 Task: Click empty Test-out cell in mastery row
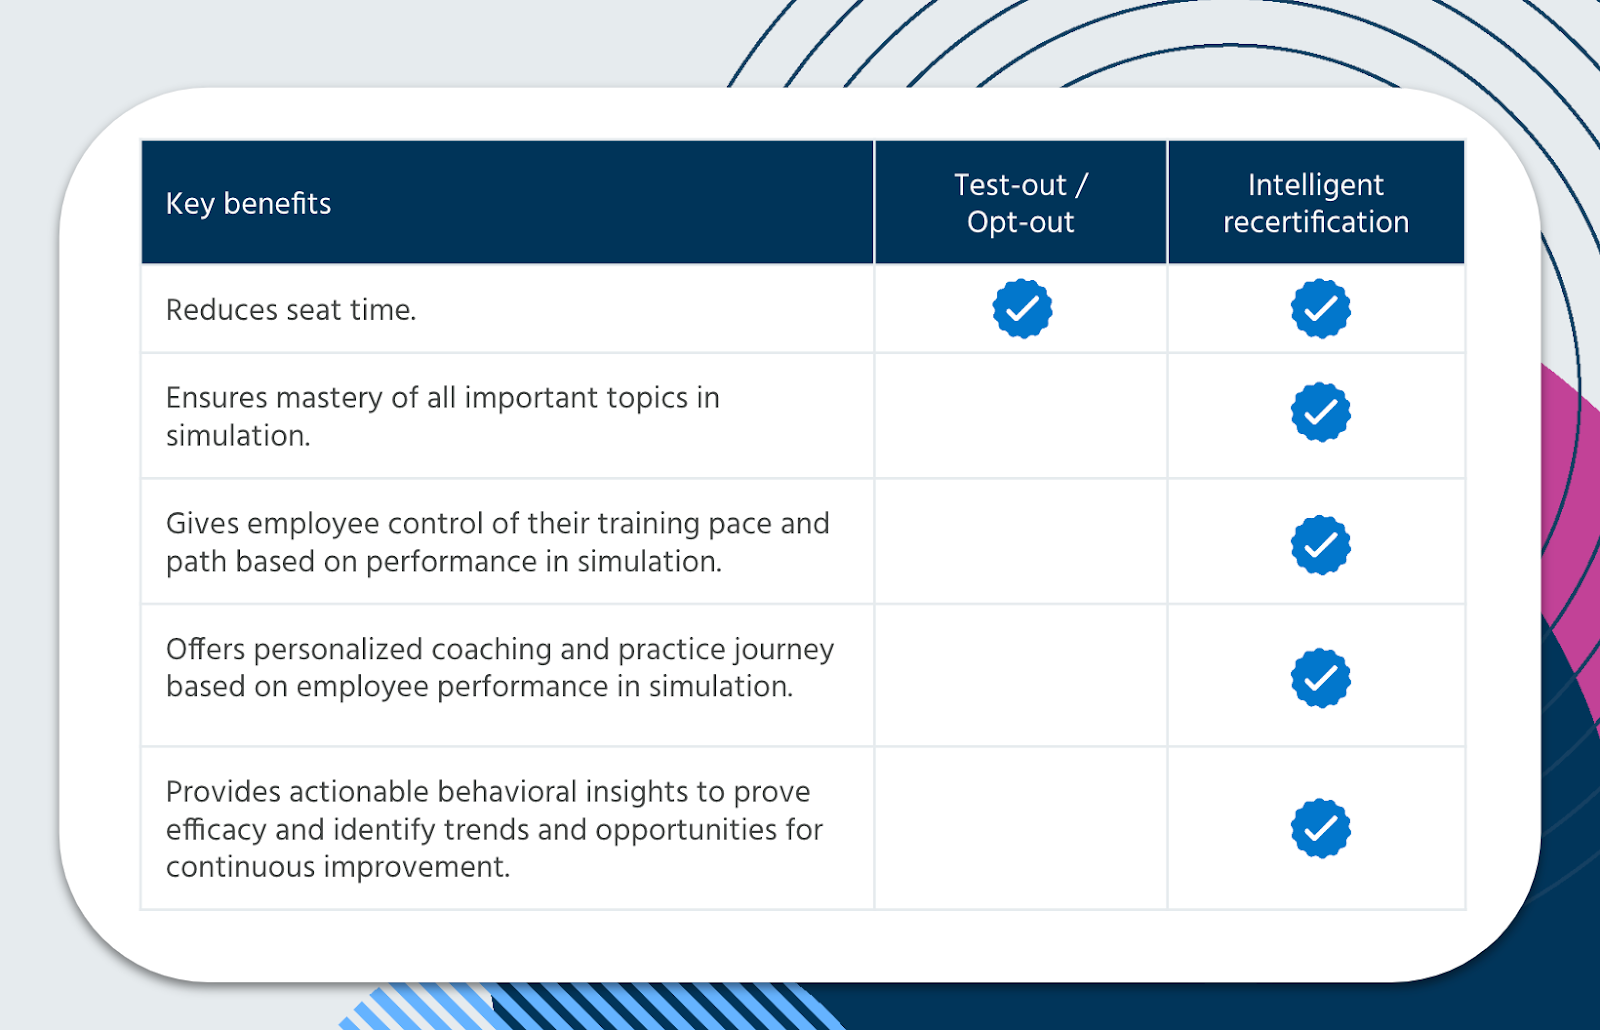(1021, 416)
